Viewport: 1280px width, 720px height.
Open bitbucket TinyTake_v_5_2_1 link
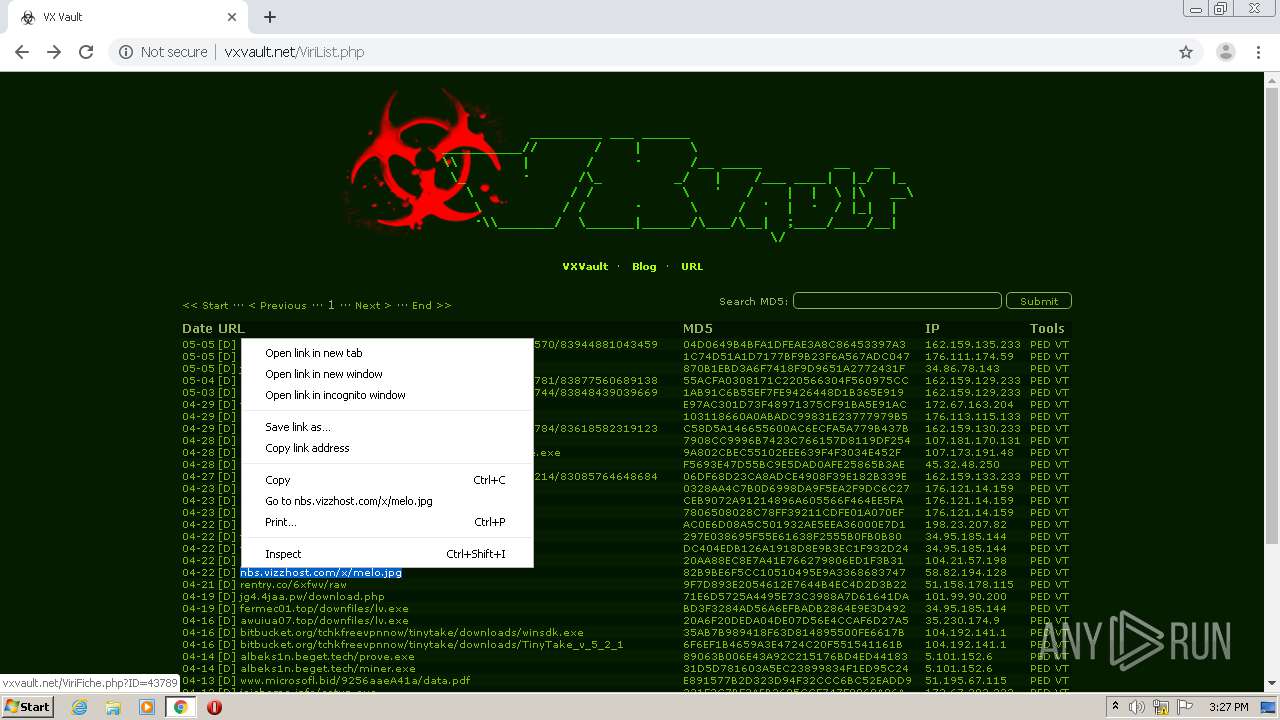pyautogui.click(x=431, y=645)
